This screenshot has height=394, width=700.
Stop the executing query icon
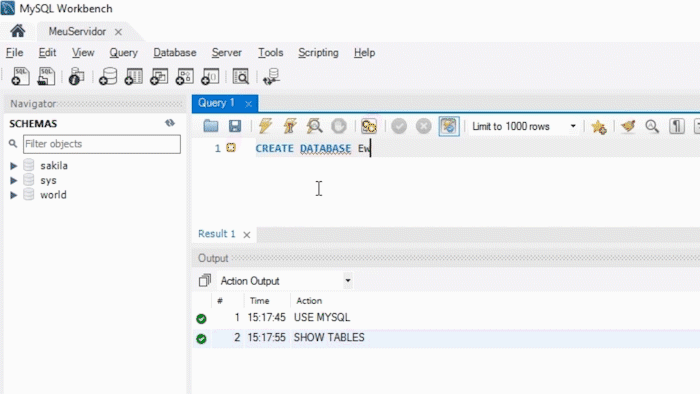click(339, 126)
